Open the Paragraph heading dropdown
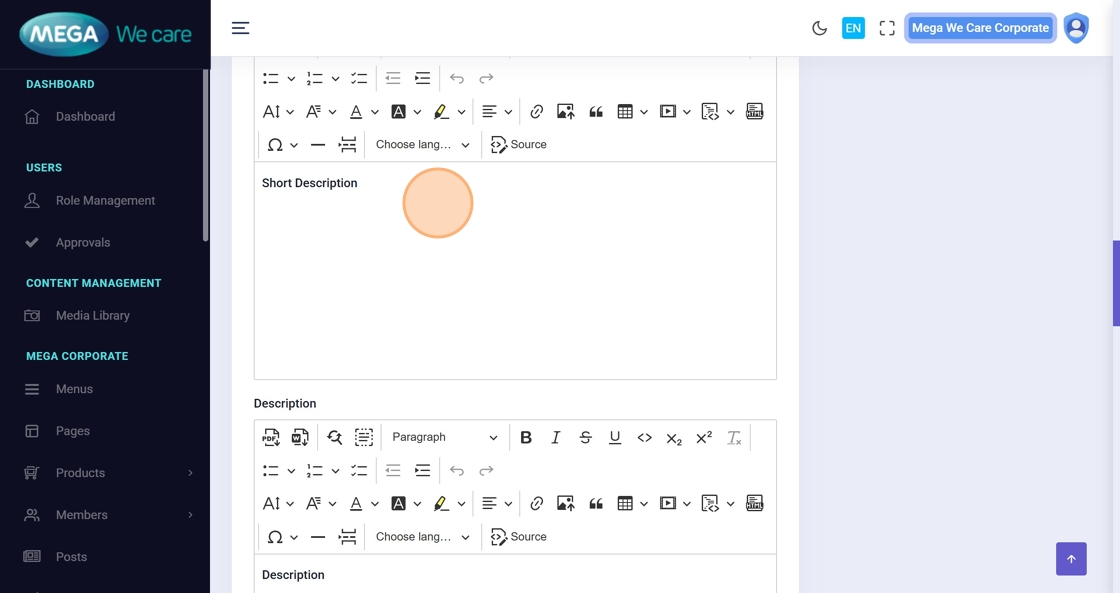This screenshot has height=593, width=1120. [x=444, y=437]
